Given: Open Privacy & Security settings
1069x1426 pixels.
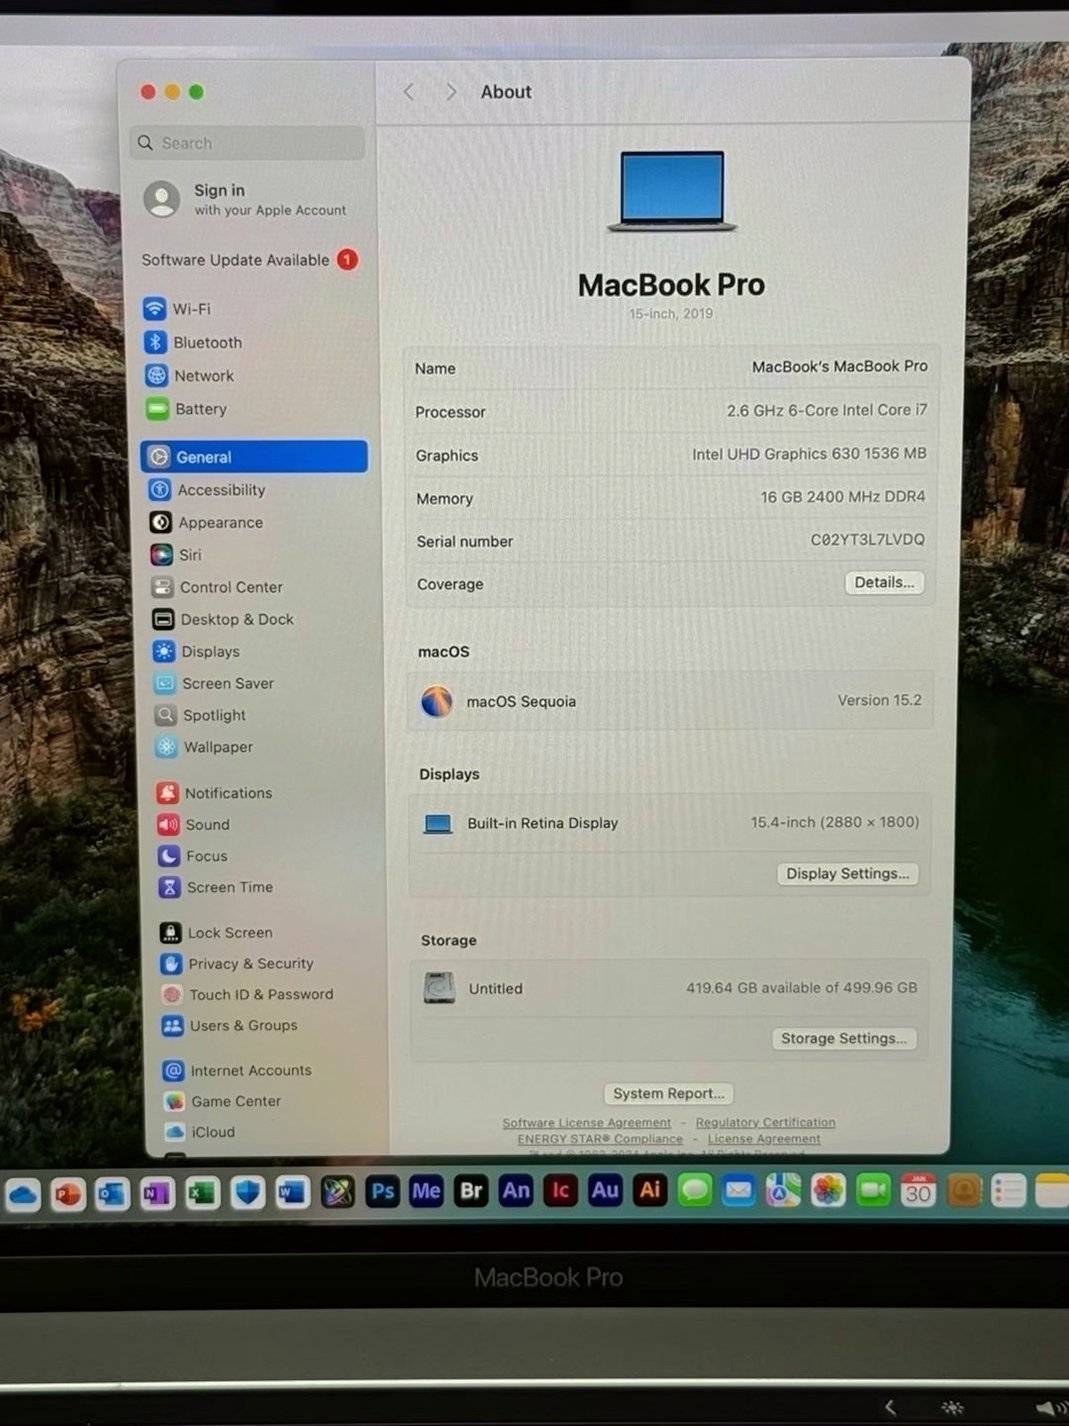Looking at the screenshot, I should pyautogui.click(x=237, y=963).
